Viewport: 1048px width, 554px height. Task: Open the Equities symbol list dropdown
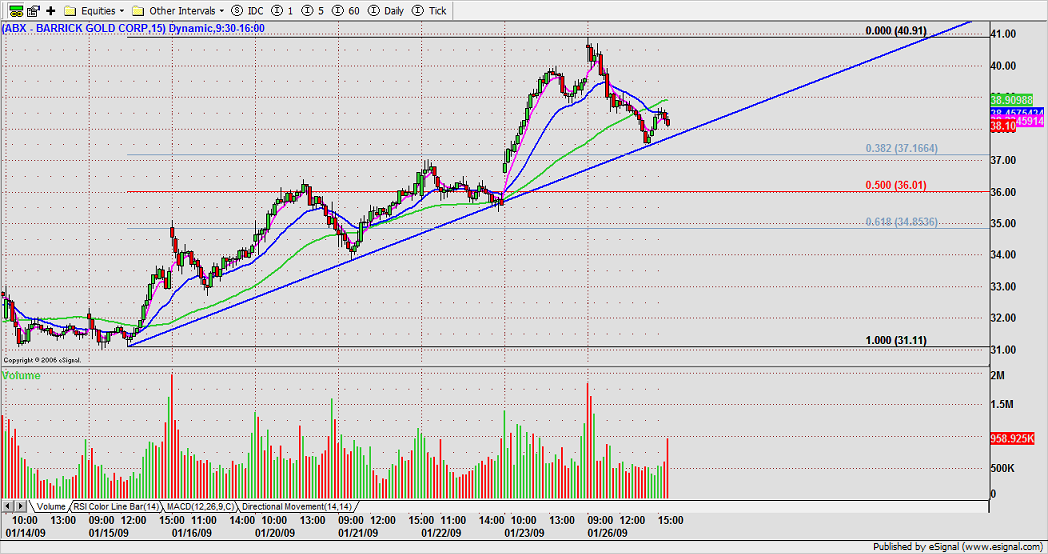point(94,11)
